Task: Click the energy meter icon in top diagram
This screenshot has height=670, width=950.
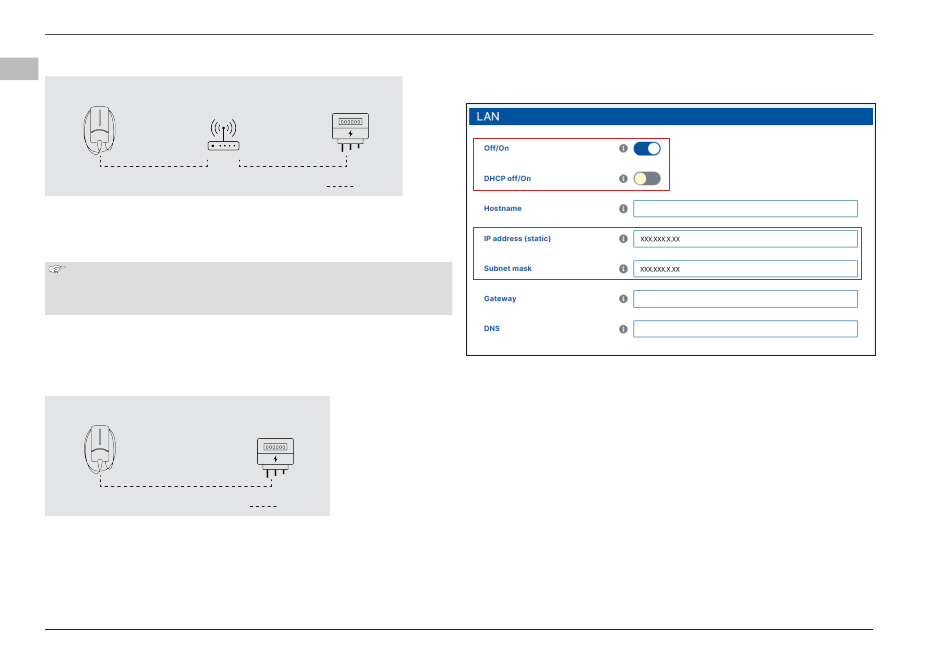Action: (350, 132)
